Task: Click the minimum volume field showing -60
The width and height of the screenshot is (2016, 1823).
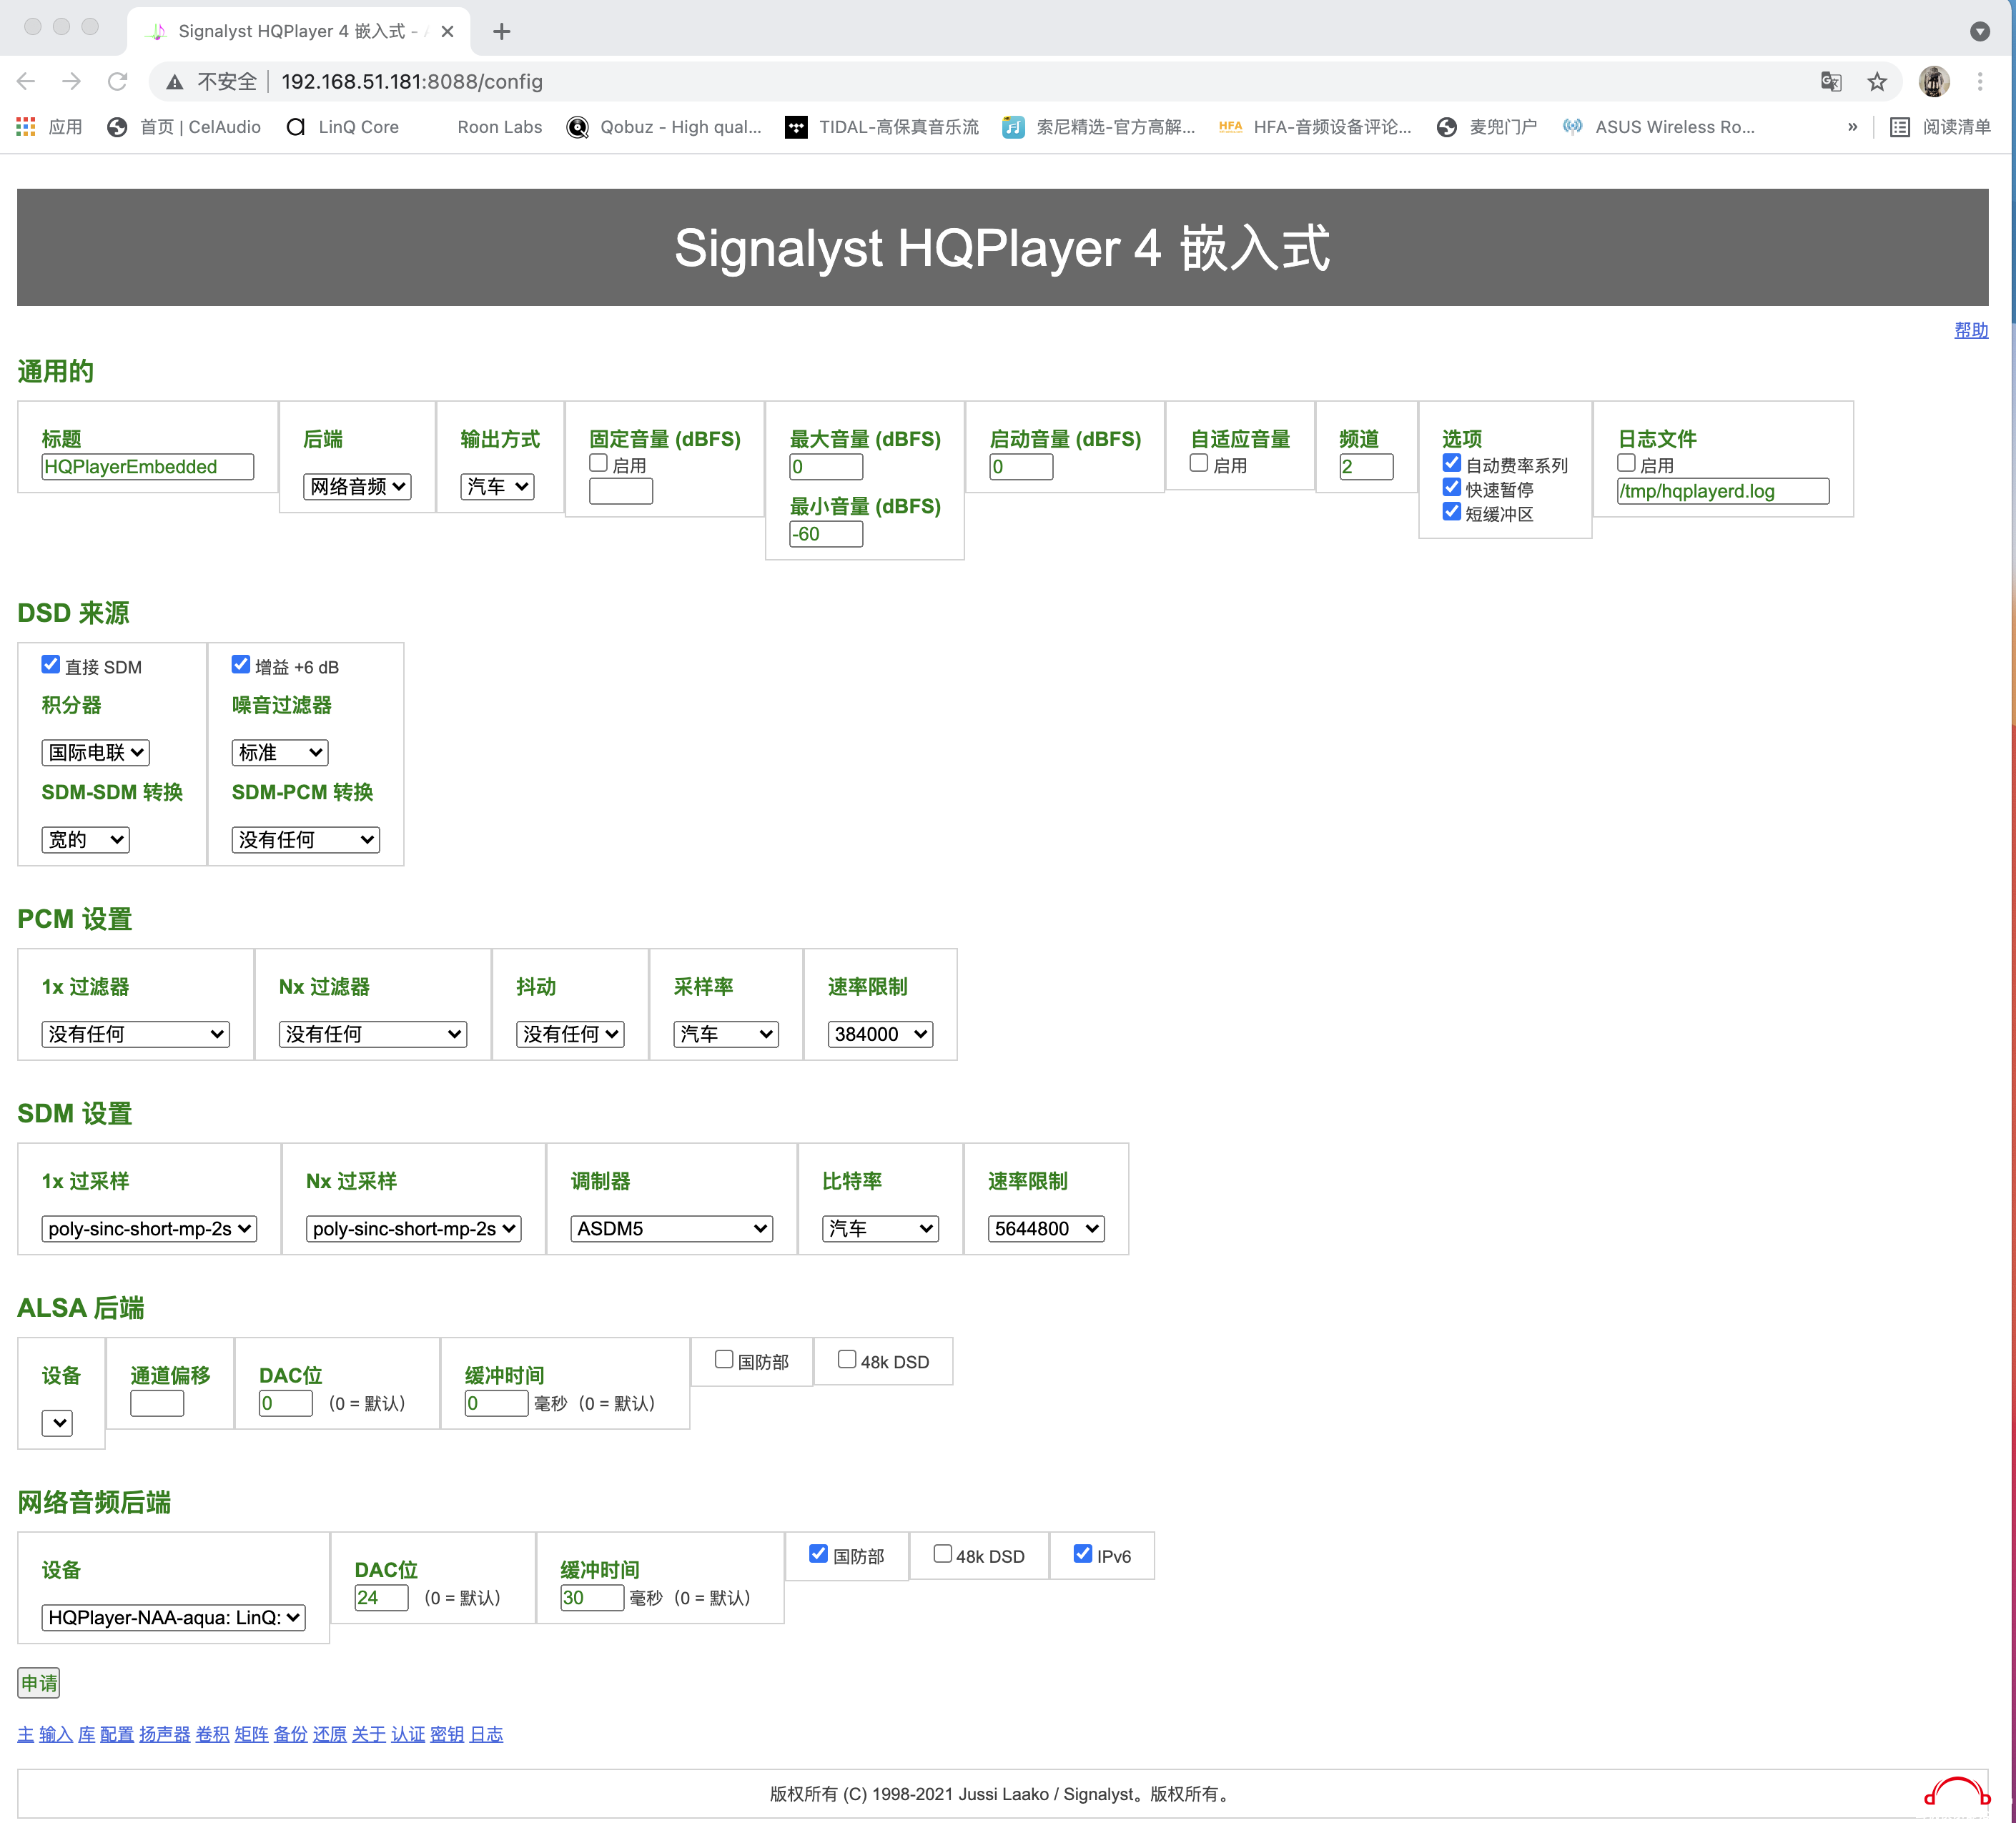Action: pos(826,534)
